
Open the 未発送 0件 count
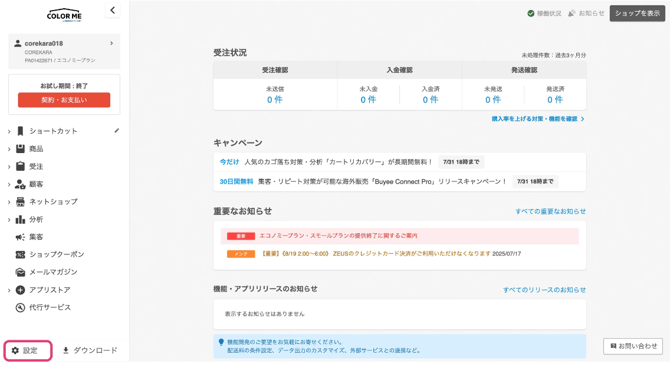pos(493,100)
